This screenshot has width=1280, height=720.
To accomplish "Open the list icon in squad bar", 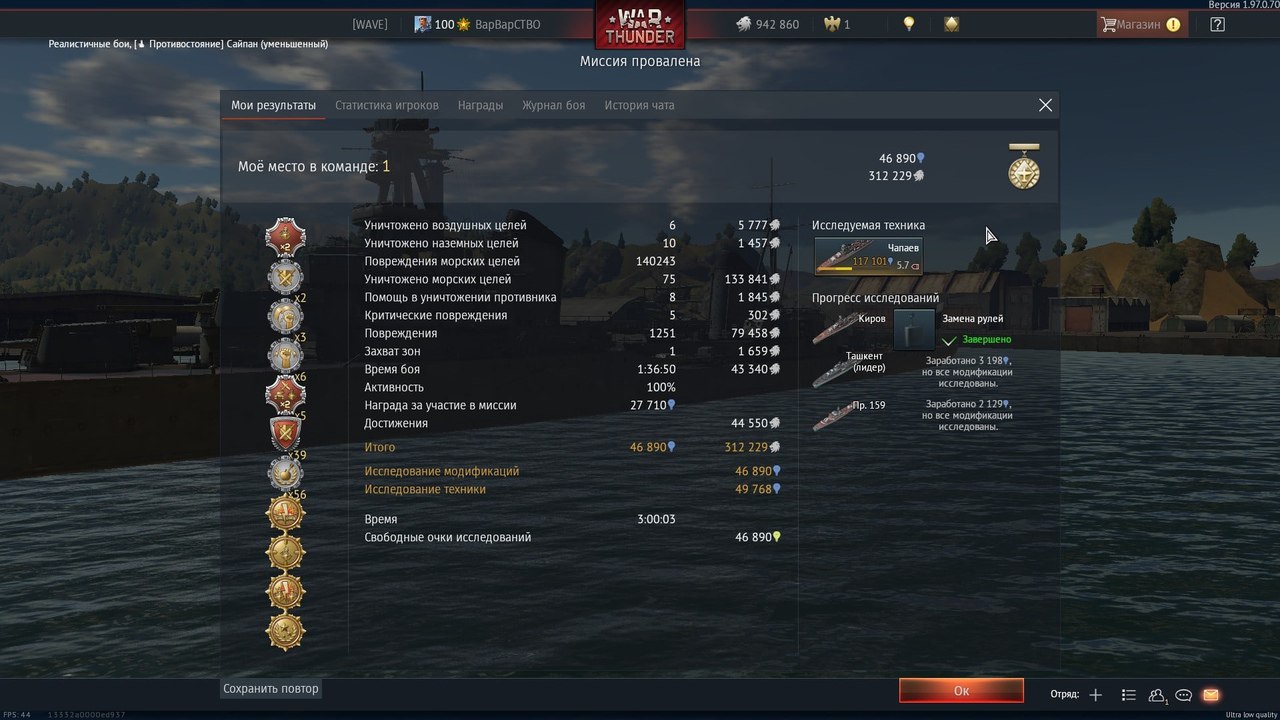I will 1129,695.
